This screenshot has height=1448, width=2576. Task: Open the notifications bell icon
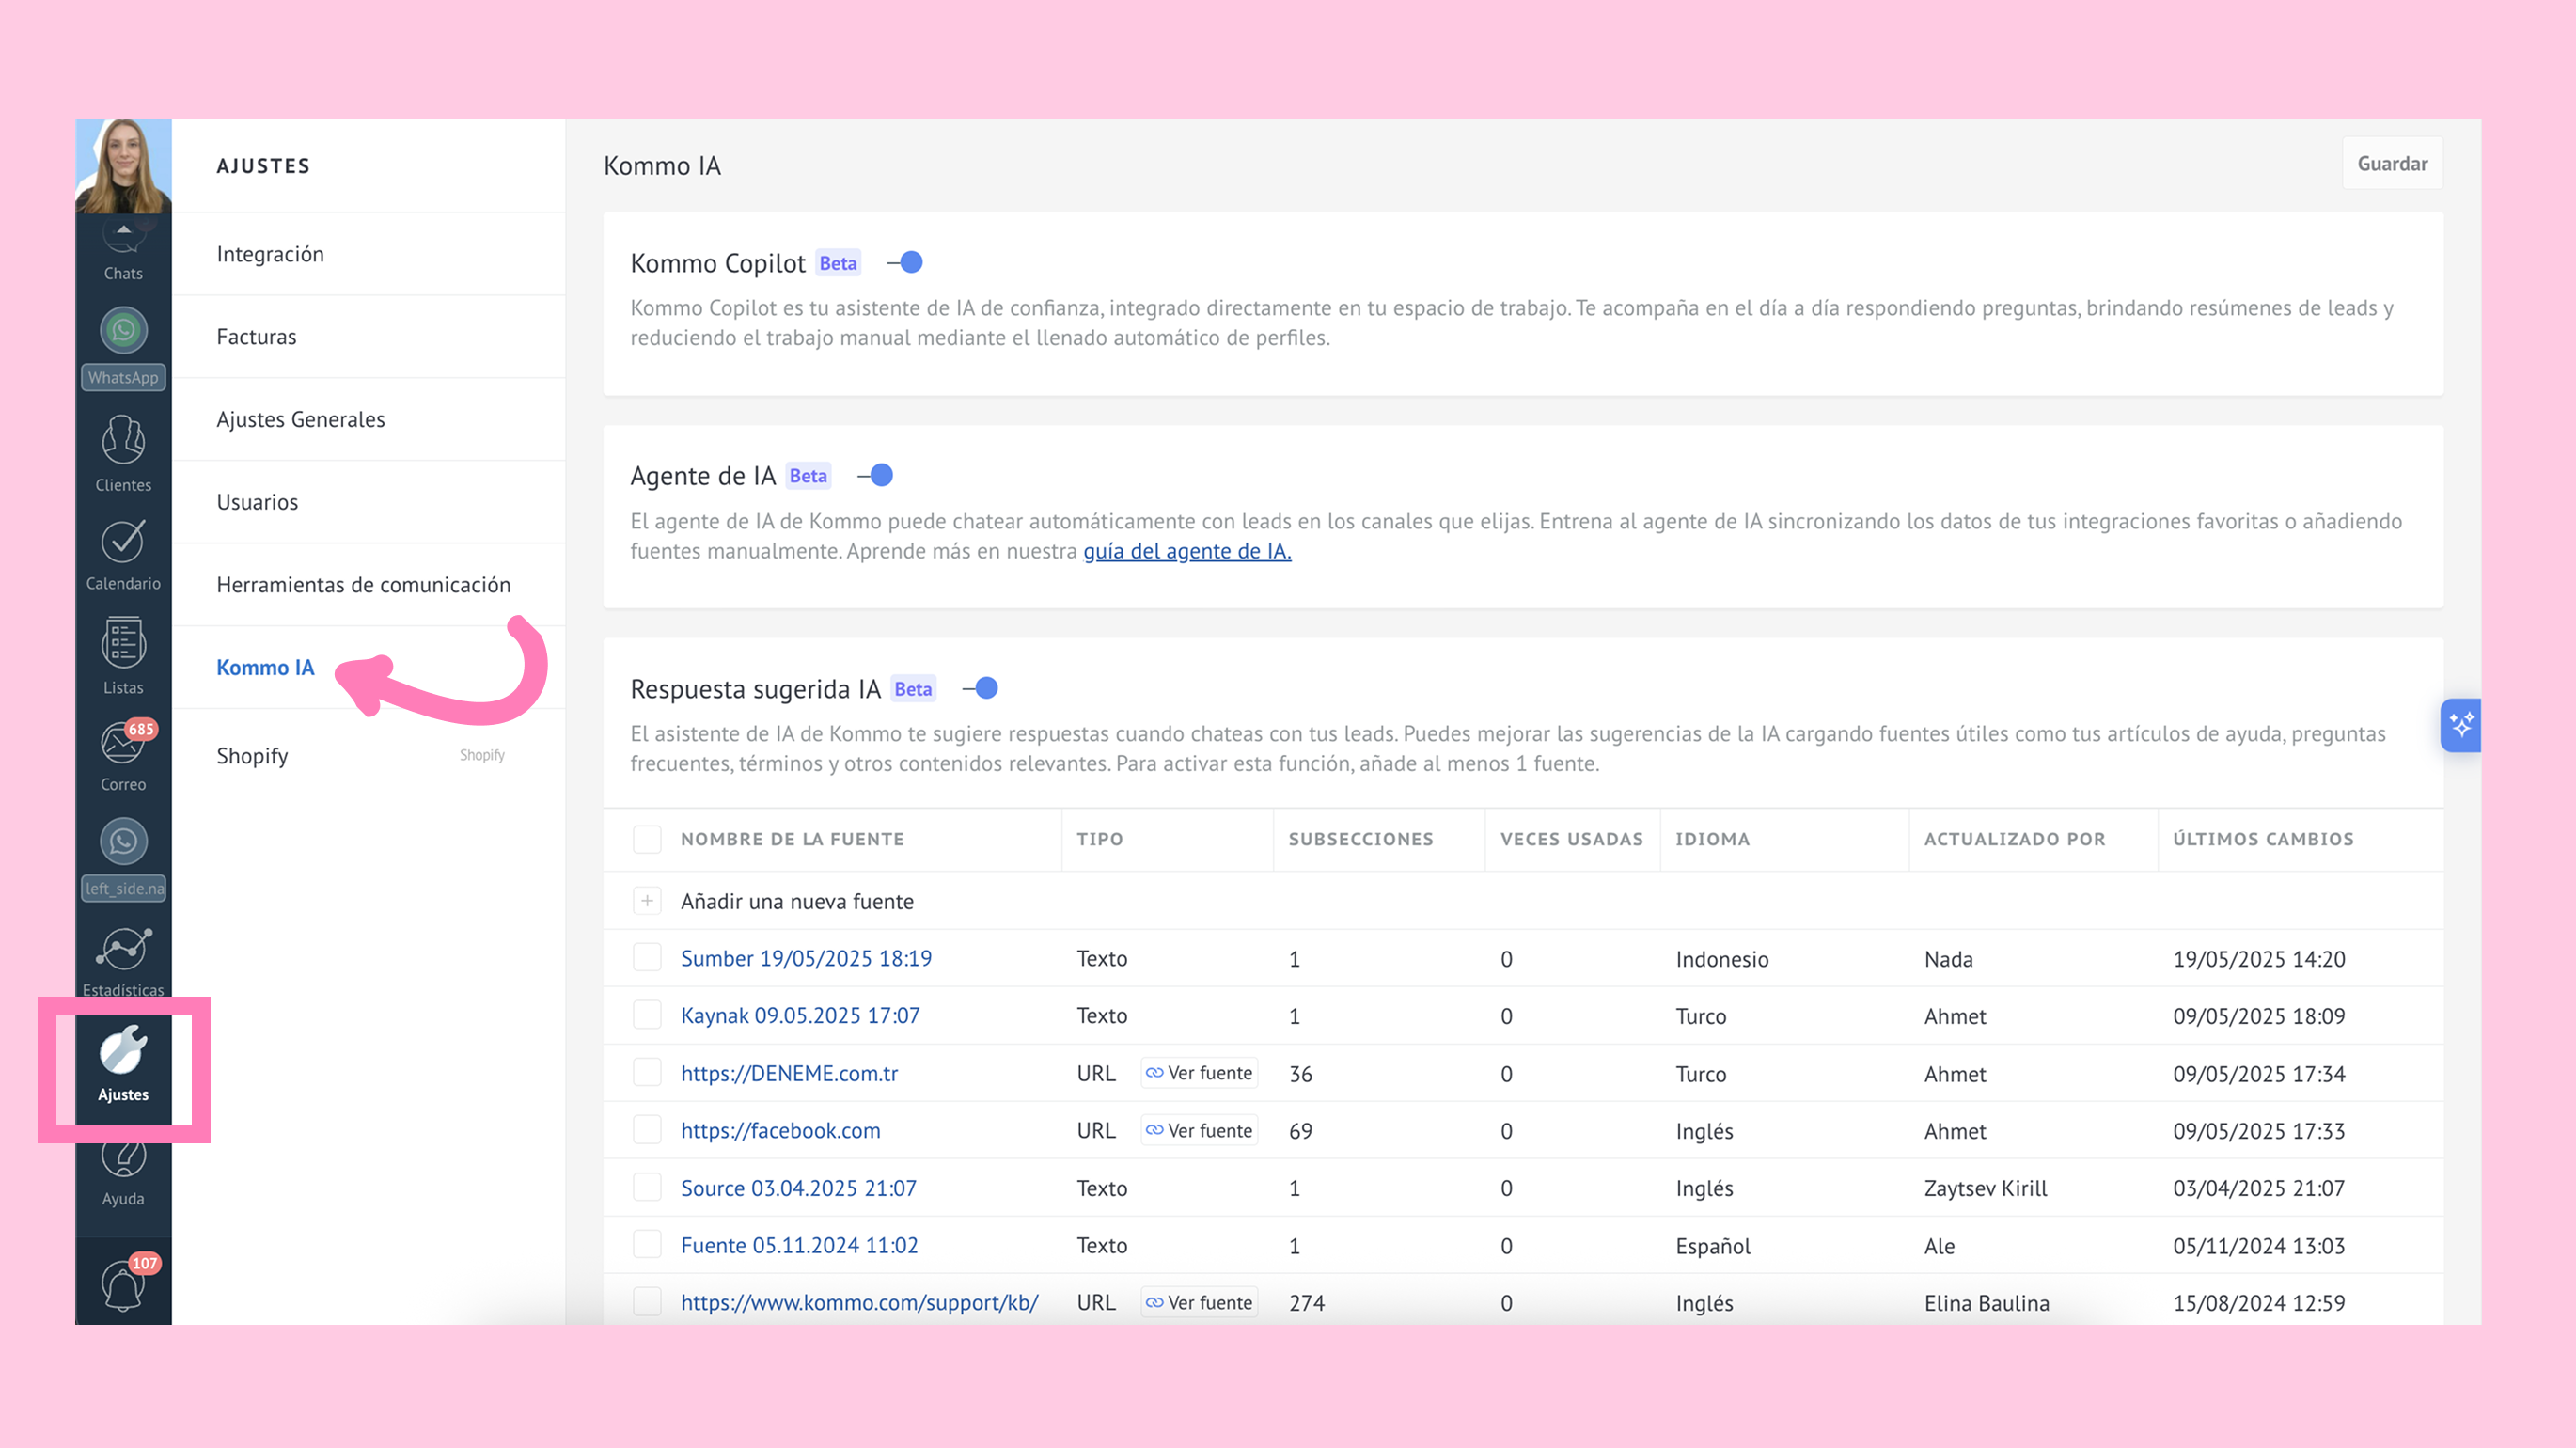(x=123, y=1286)
